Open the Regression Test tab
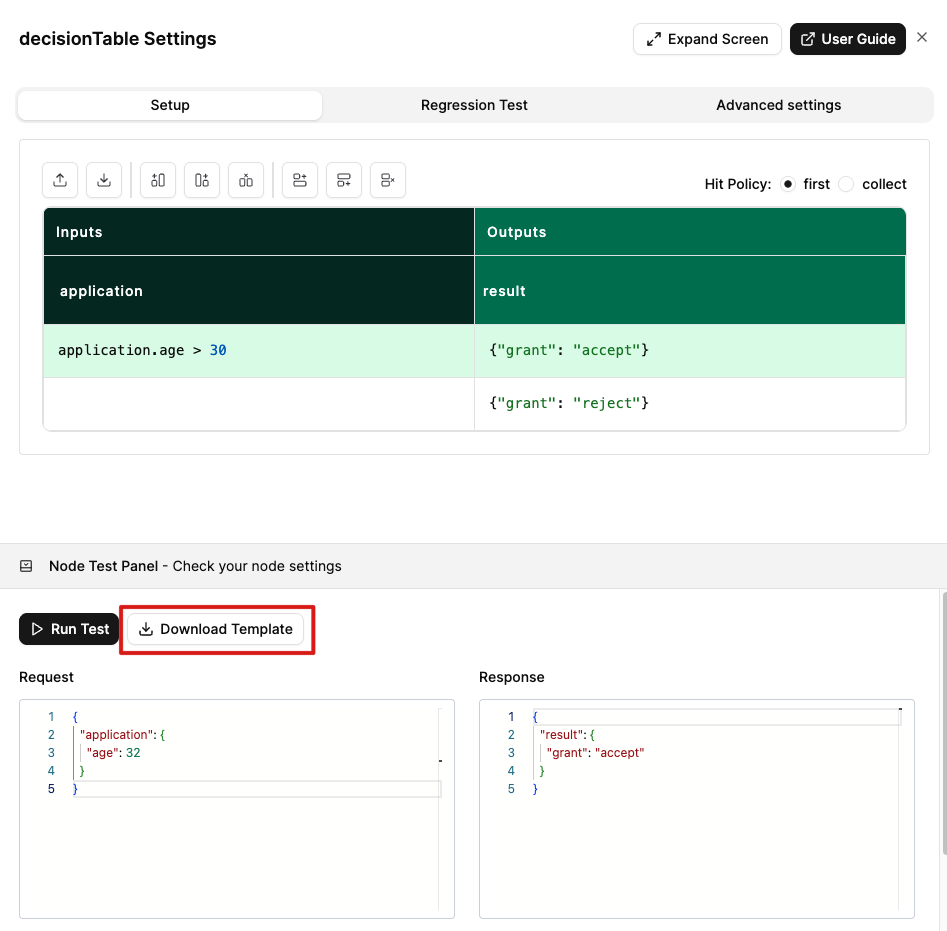The image size is (947, 931). coord(474,105)
